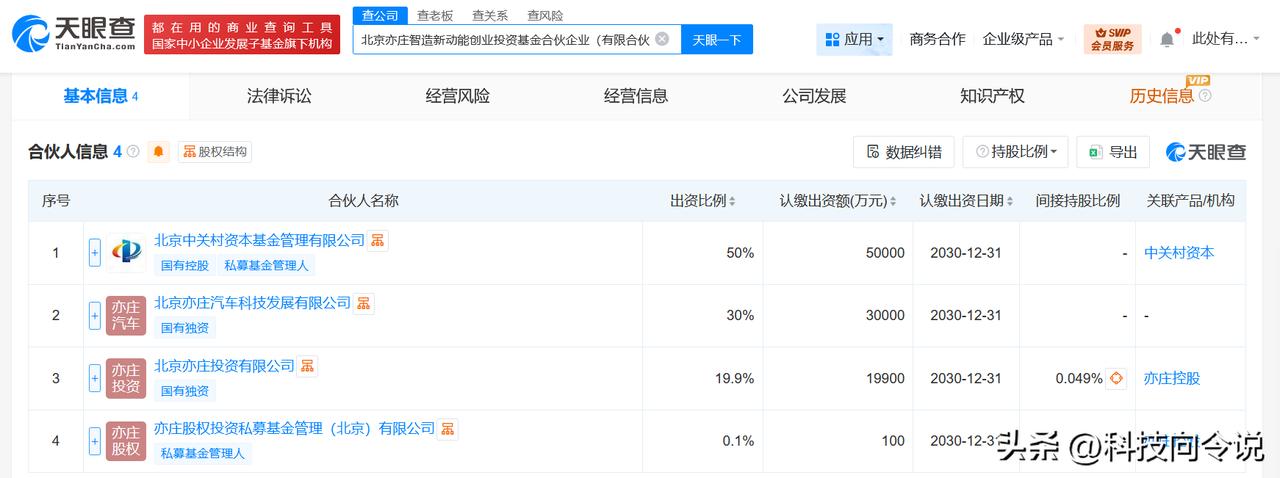Viewport: 1280px width, 478px height.
Task: Click the 数据纠错 button
Action: [904, 152]
